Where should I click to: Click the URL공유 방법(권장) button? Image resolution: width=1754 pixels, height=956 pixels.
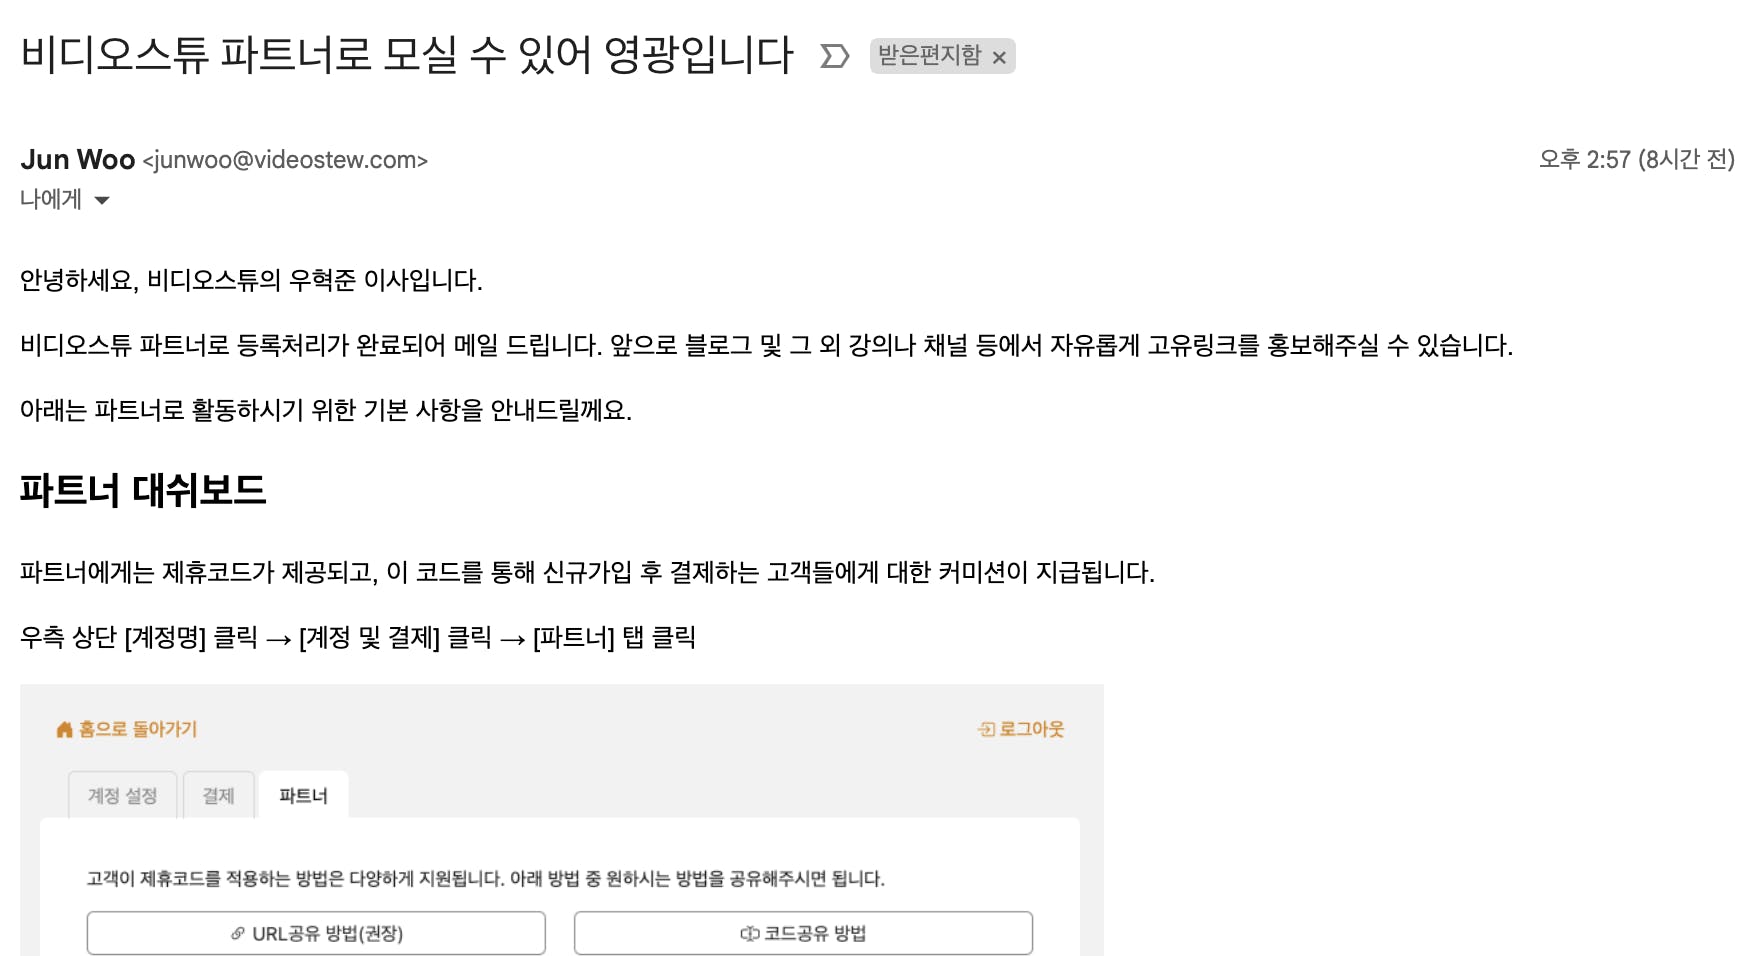coord(316,933)
